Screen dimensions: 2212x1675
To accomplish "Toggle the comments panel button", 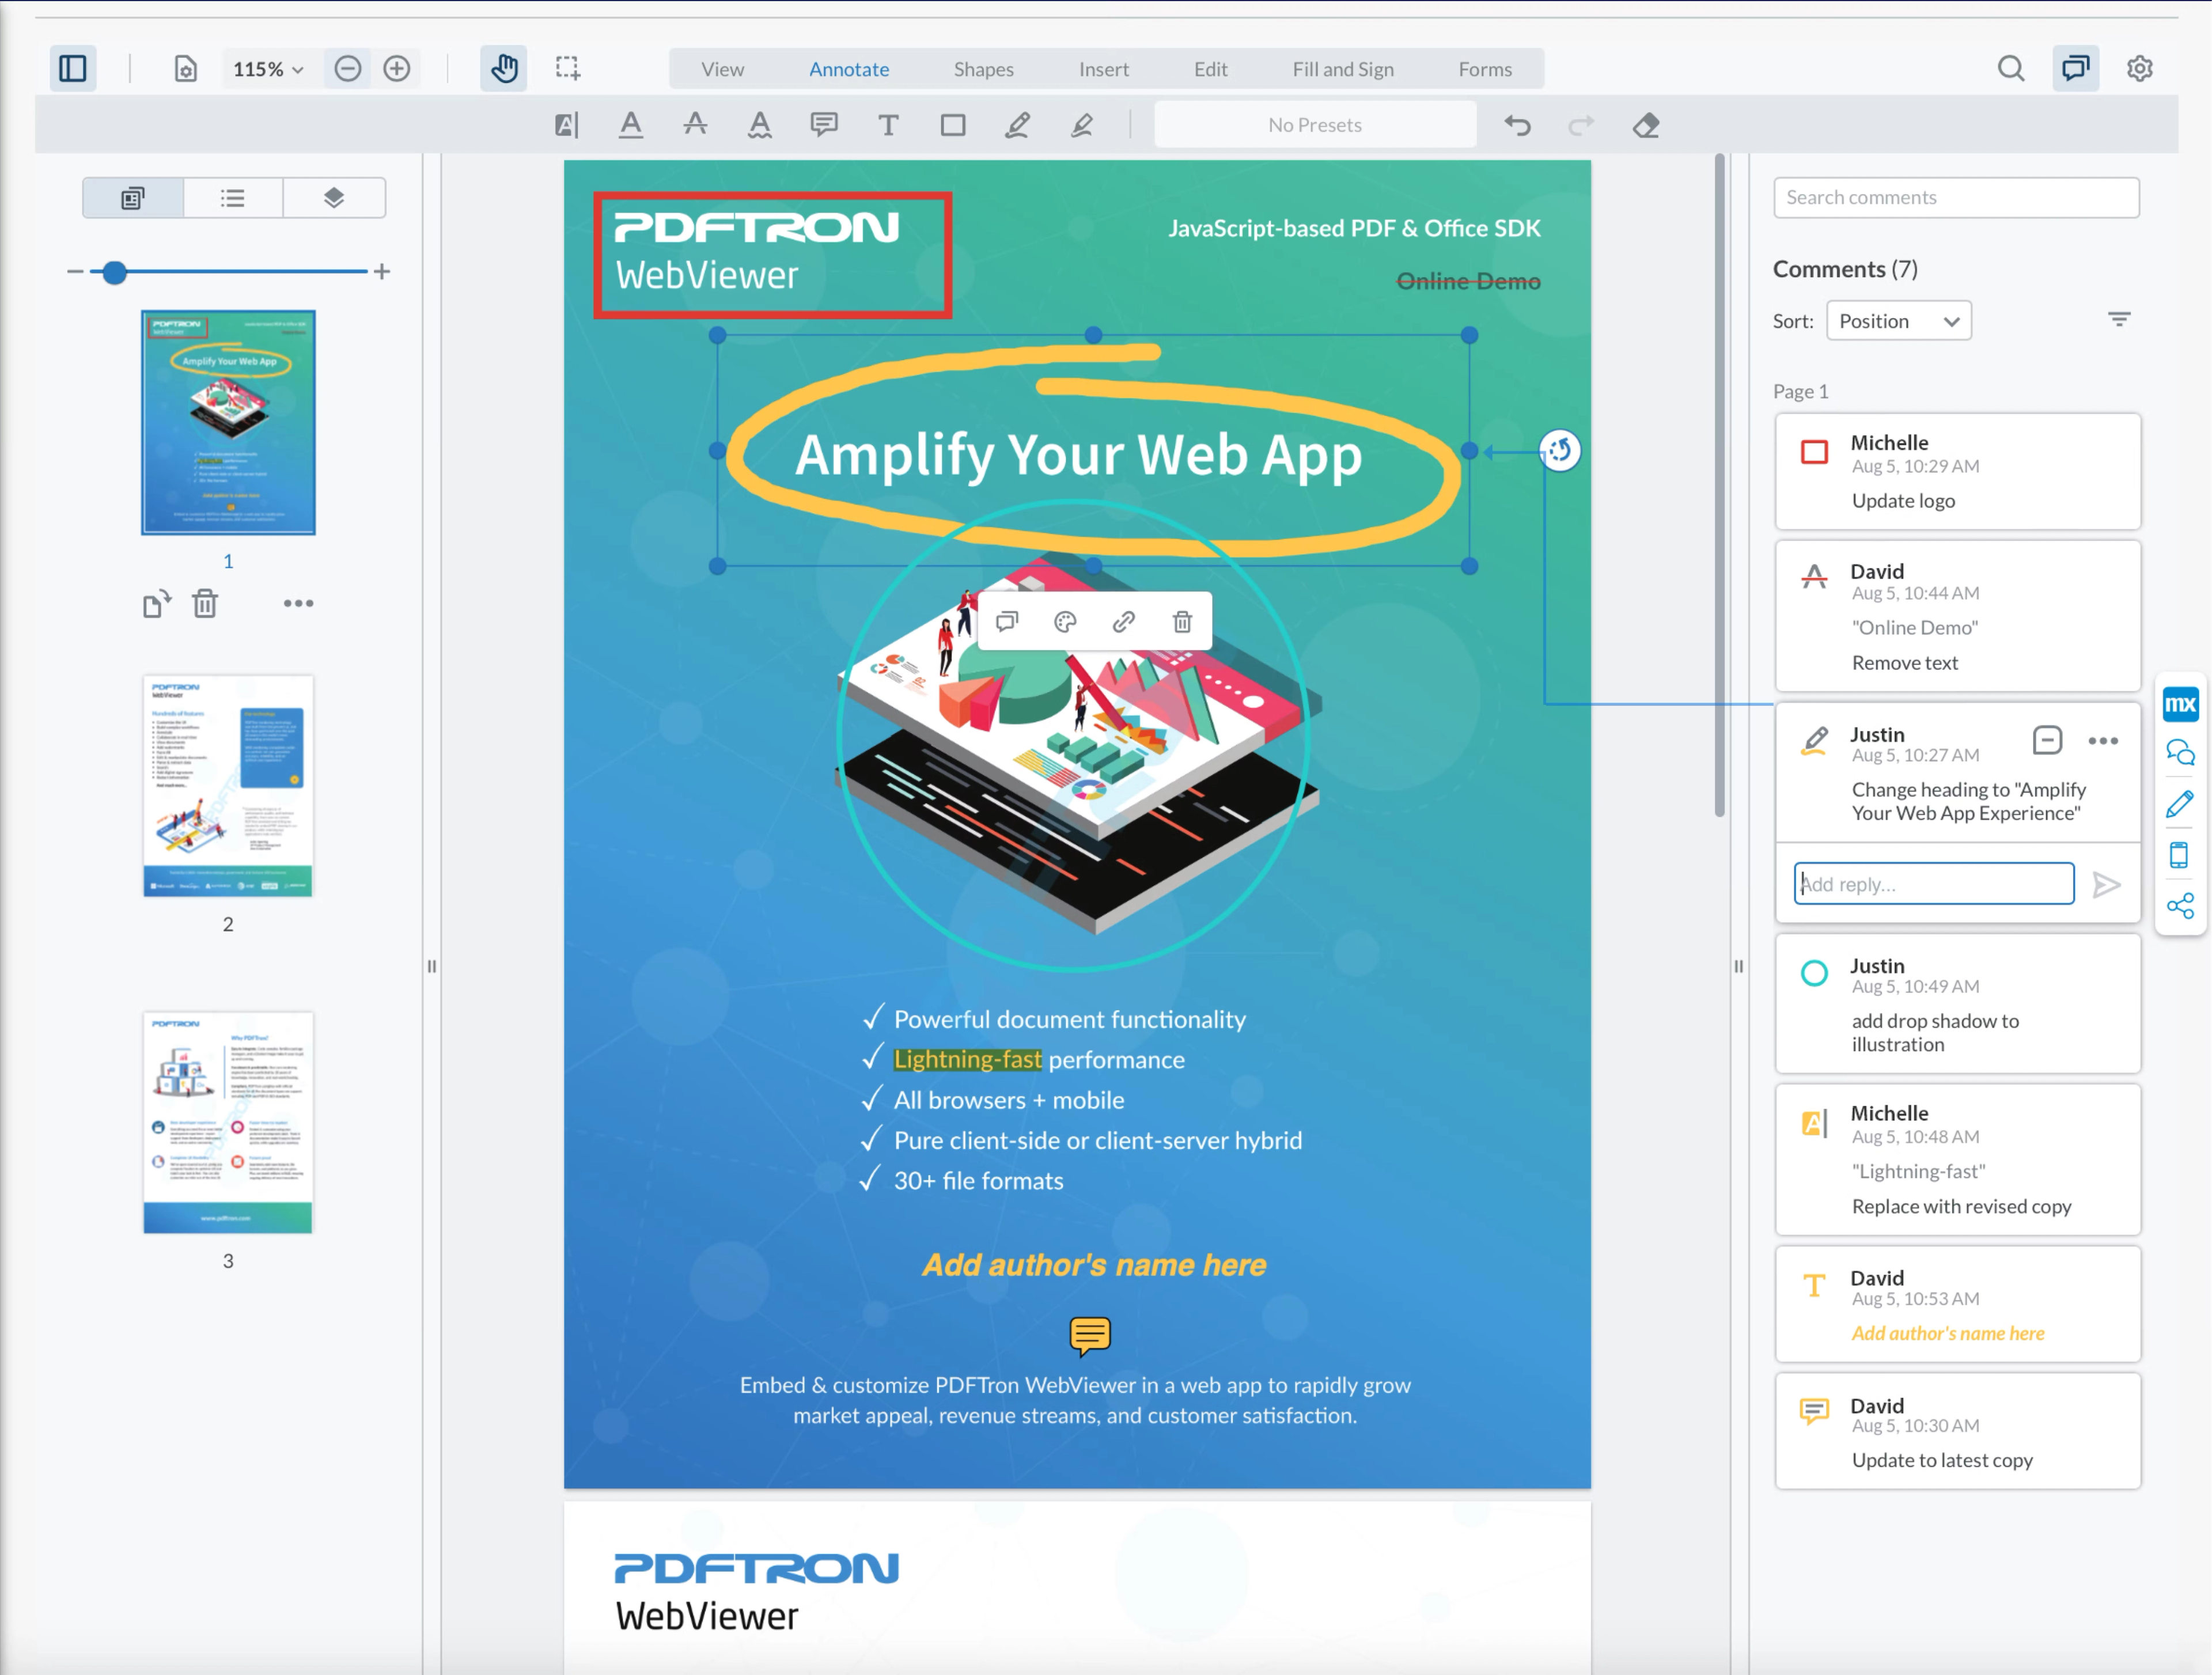I will coord(2075,69).
